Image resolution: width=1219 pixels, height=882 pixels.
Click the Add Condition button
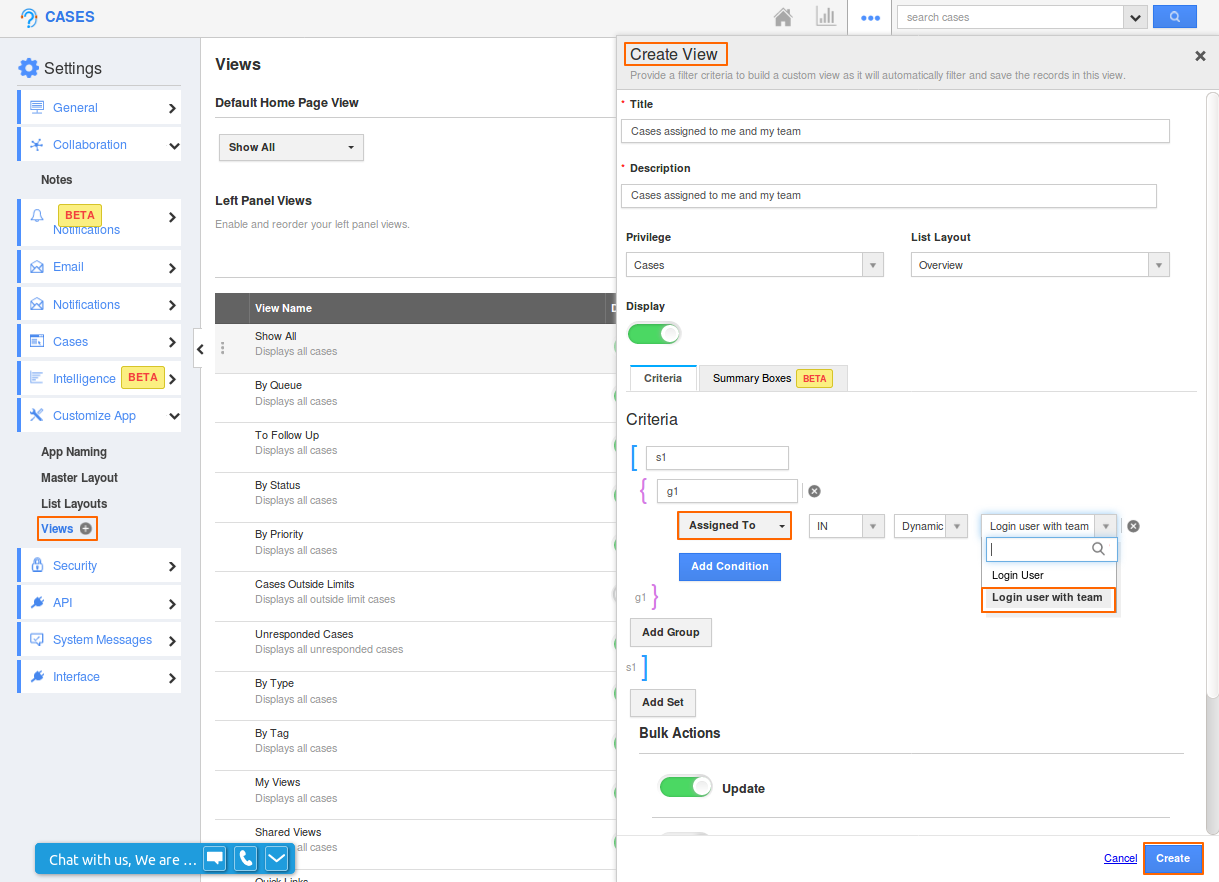click(x=729, y=566)
